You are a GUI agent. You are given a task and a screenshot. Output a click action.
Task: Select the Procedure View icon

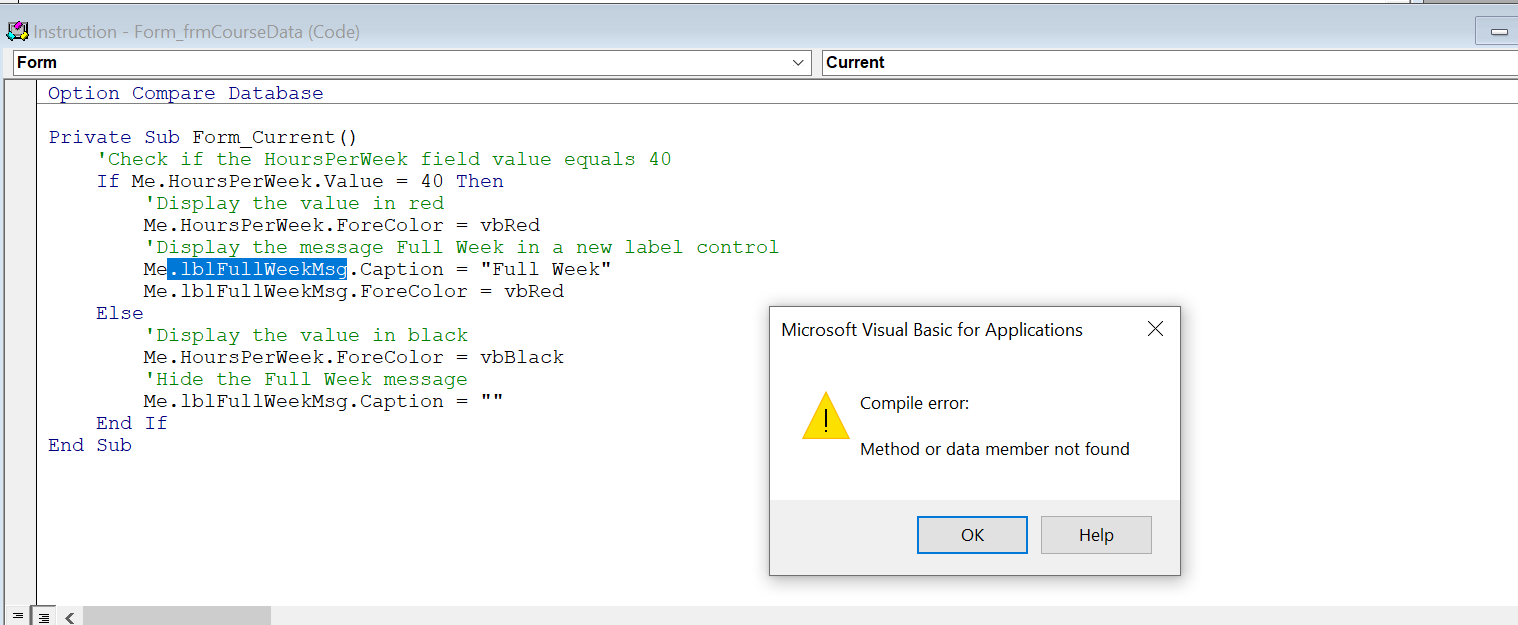tap(15, 616)
